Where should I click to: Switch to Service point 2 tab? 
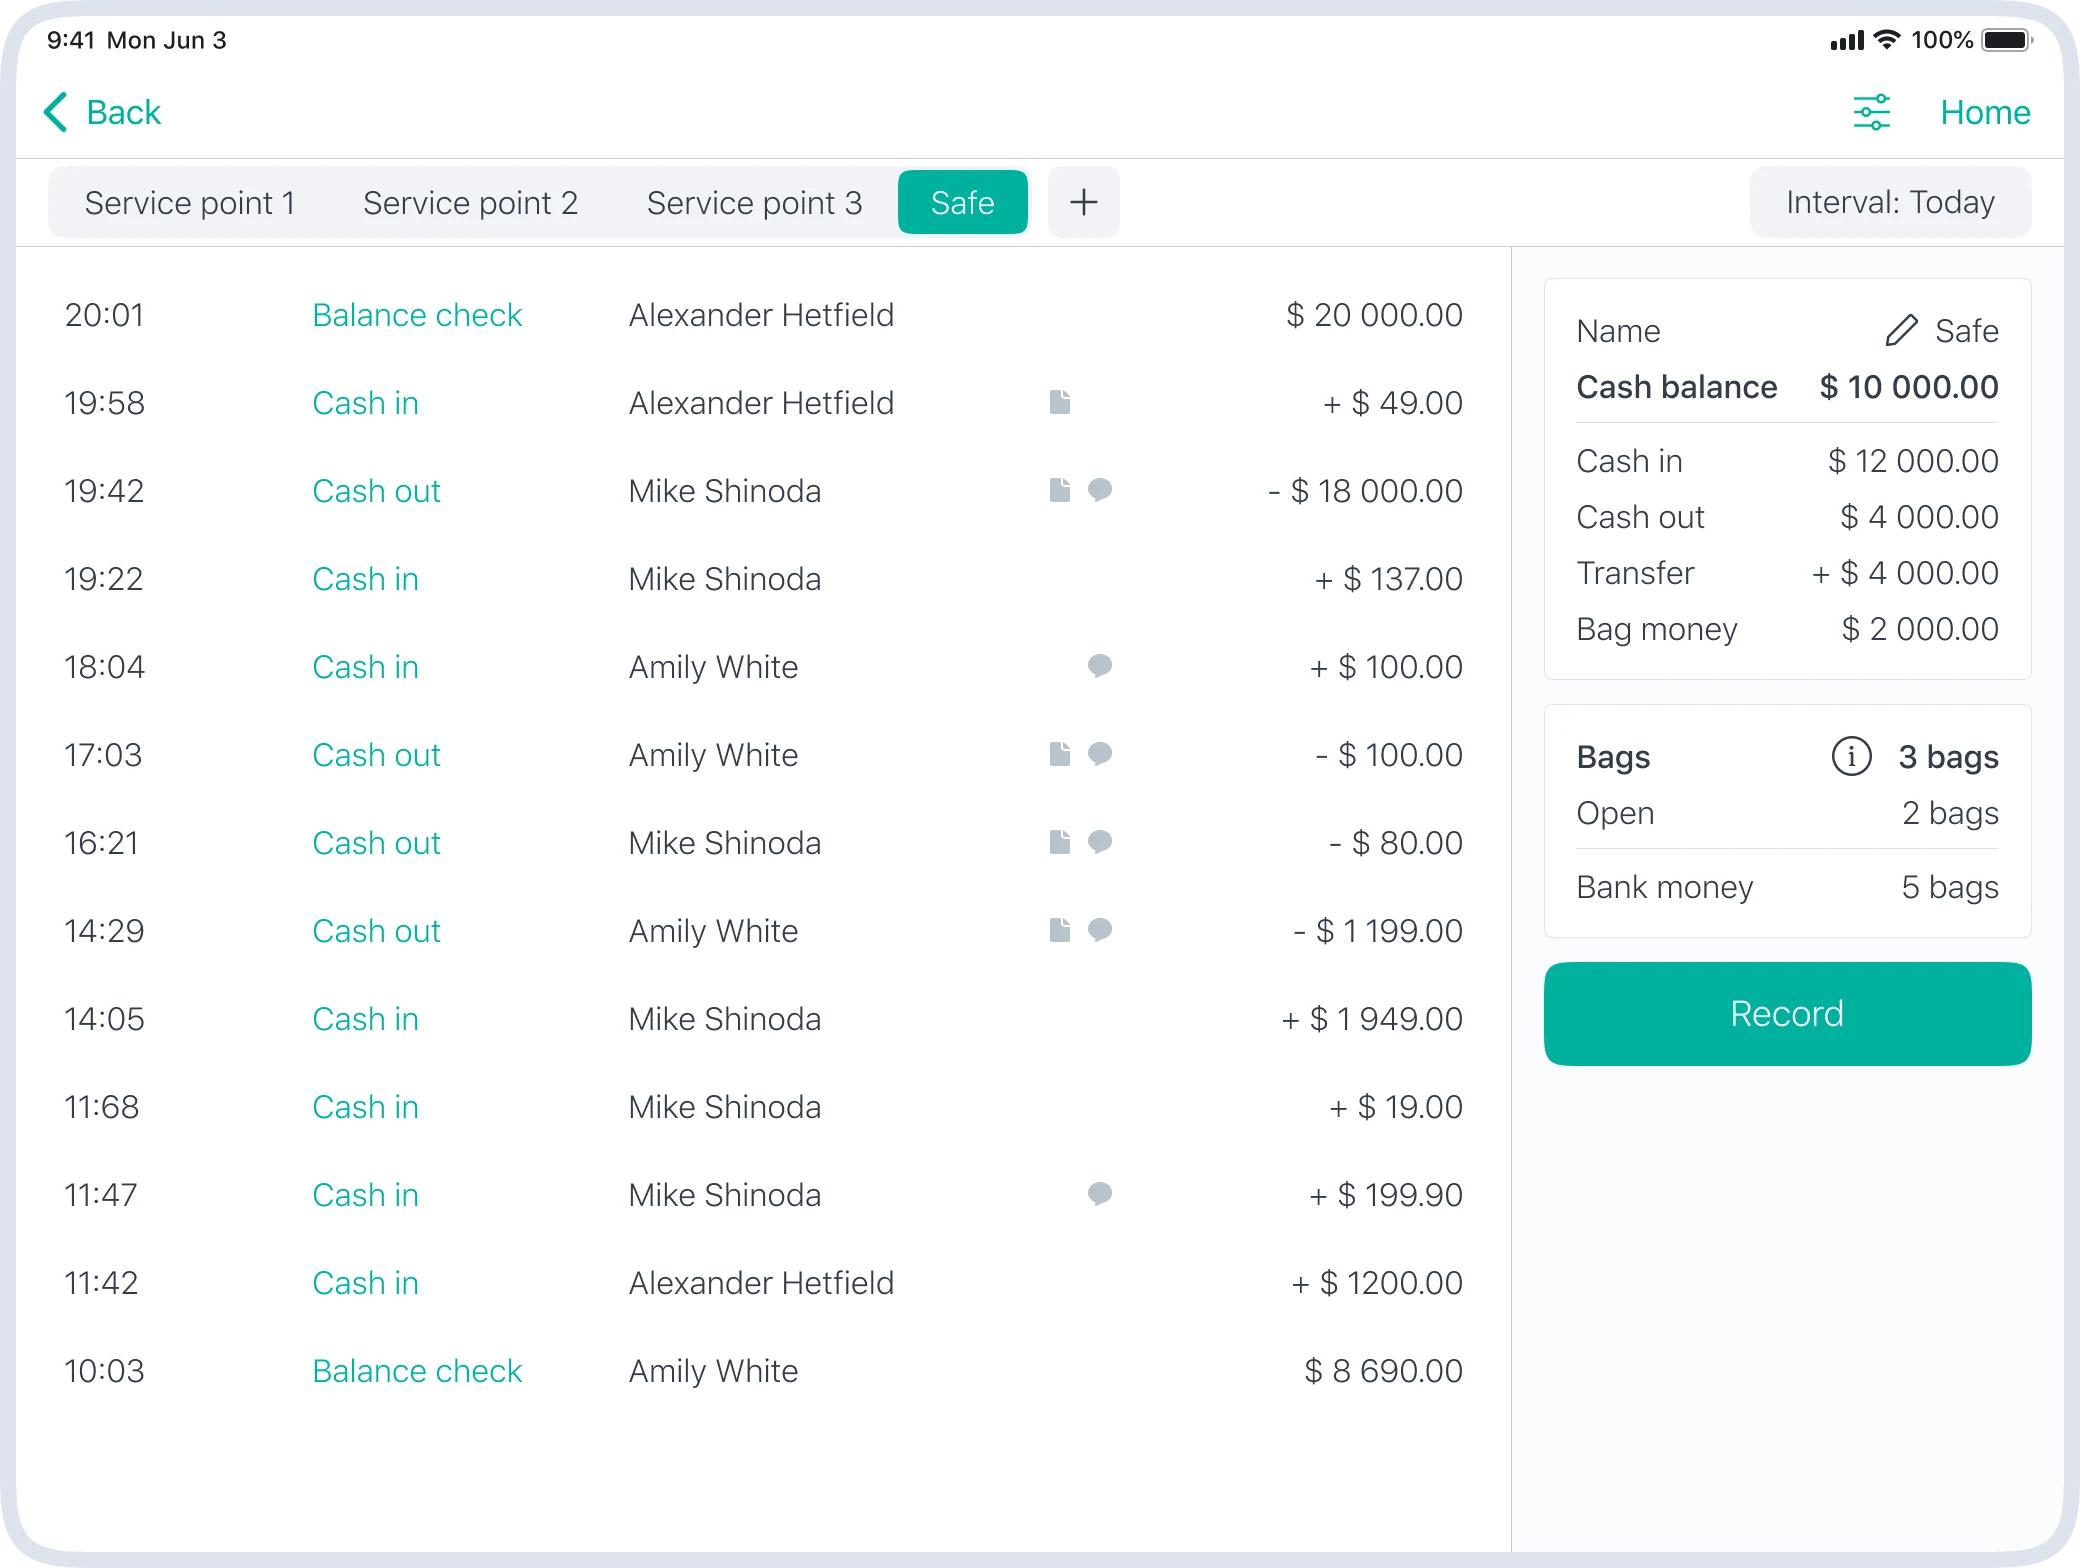click(x=470, y=203)
